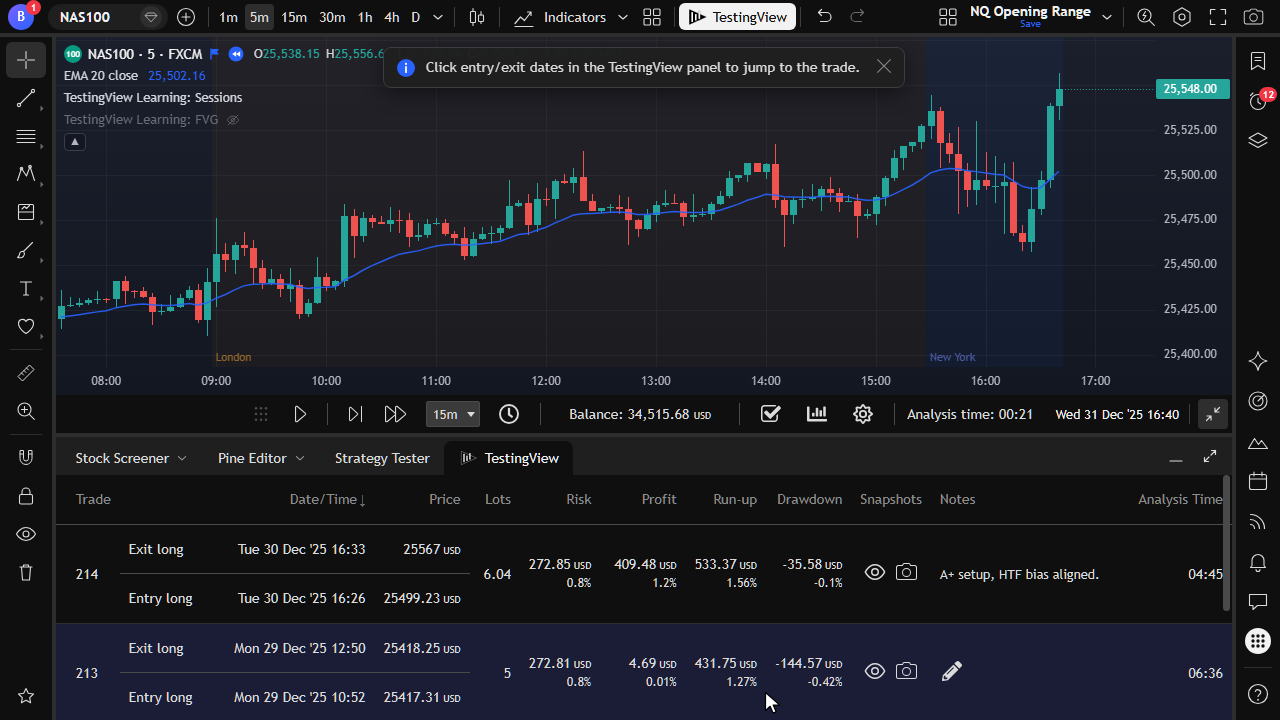1280x720 pixels.
Task: Edit the note for trade 213
Action: (x=952, y=671)
